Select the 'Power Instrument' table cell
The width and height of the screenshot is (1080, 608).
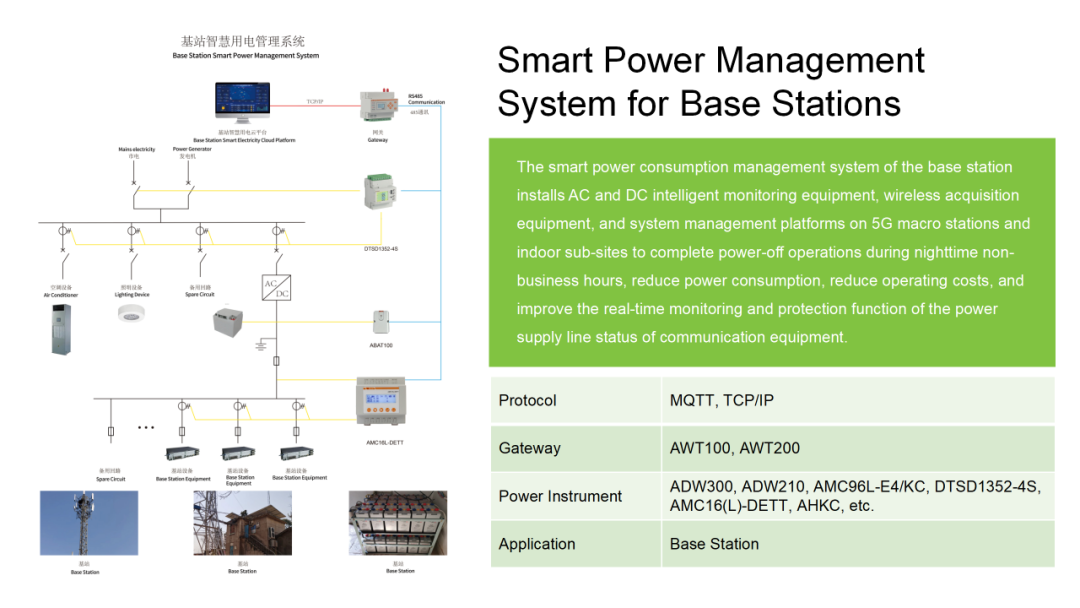pyautogui.click(x=575, y=496)
